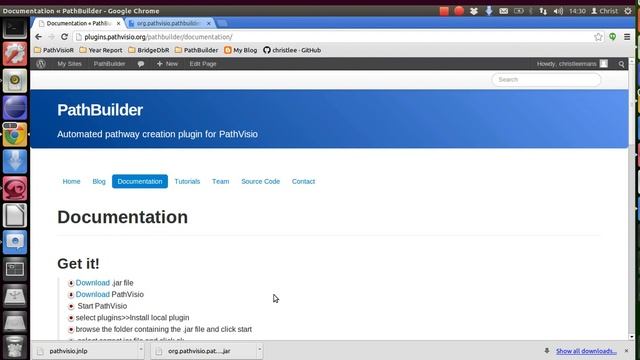
Task: Open a new browser tab
Action: tap(222, 24)
